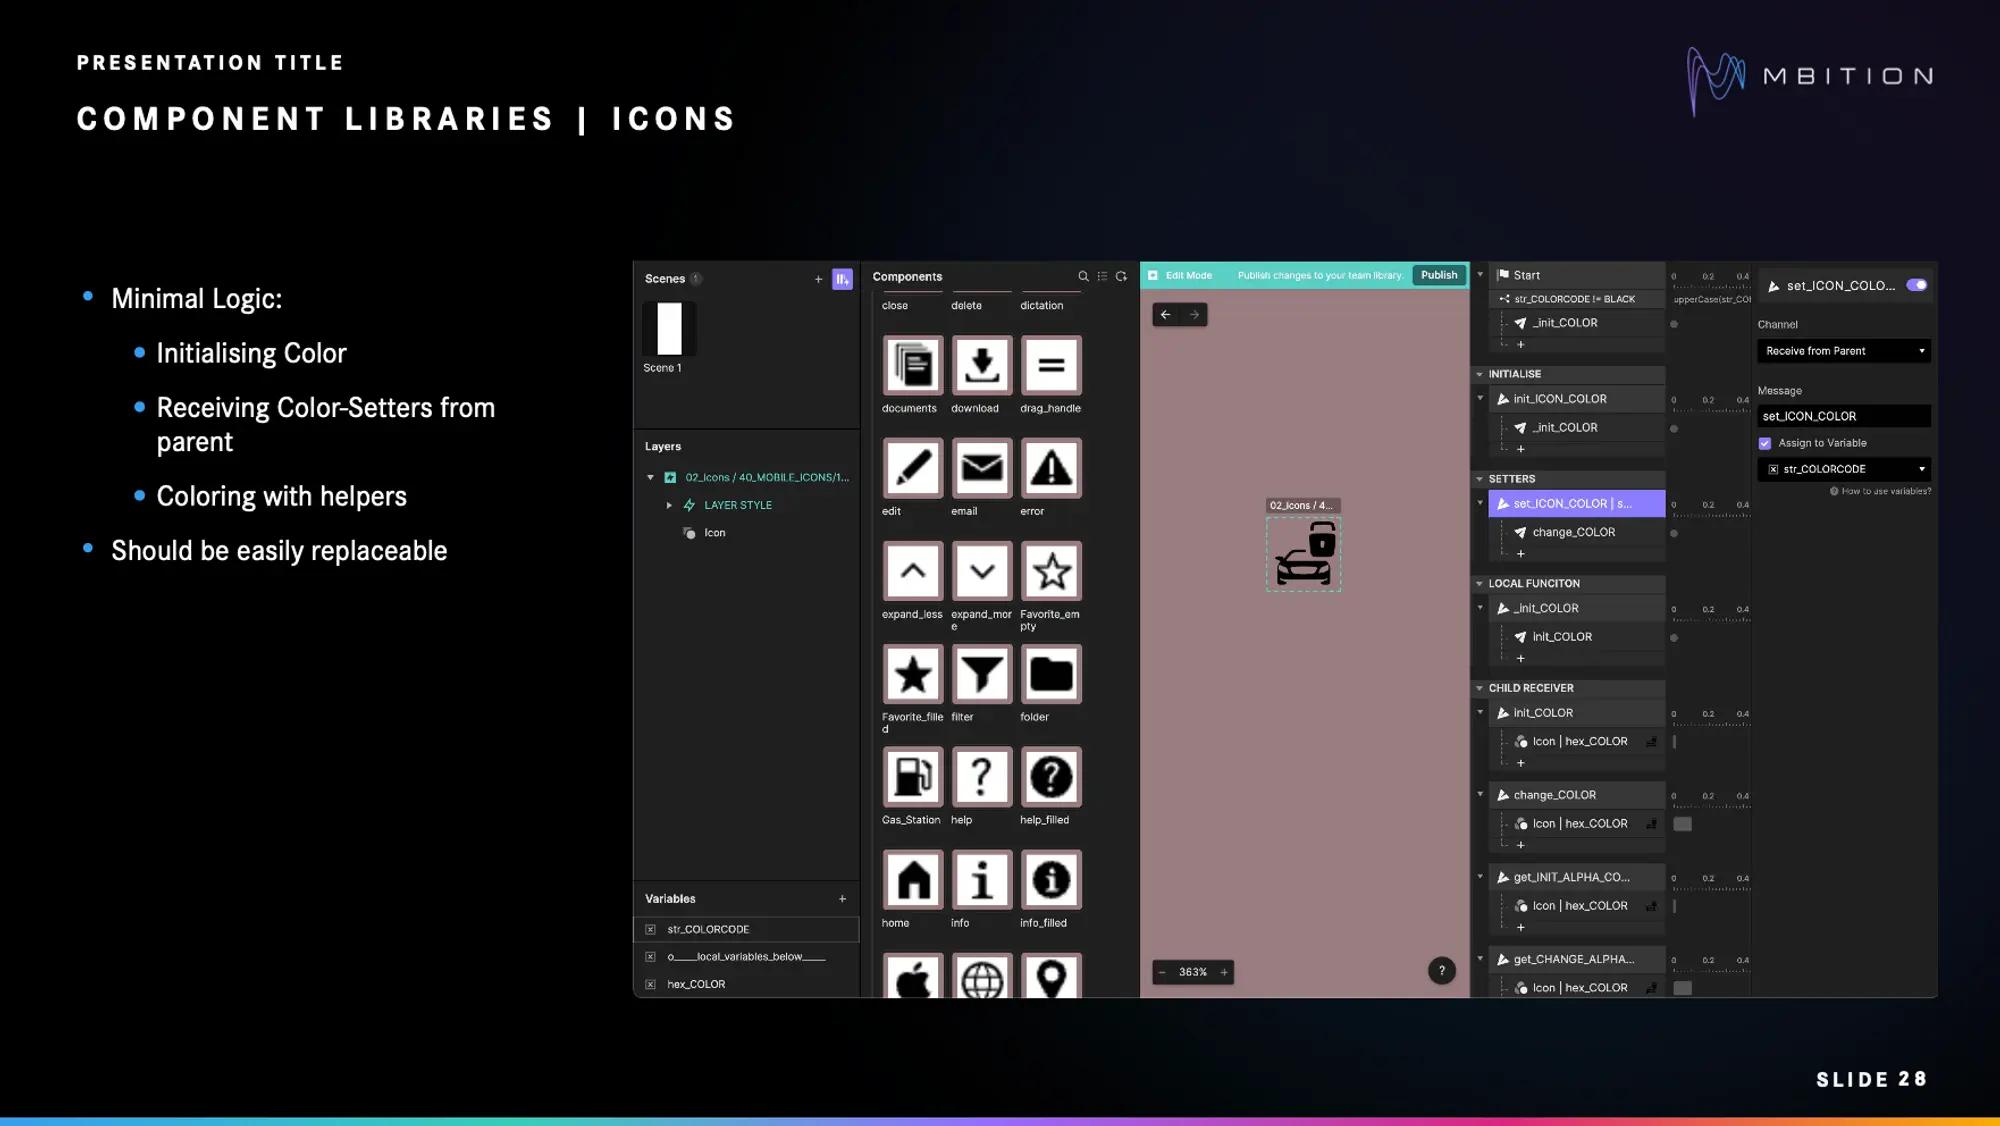Image resolution: width=2000 pixels, height=1126 pixels.
Task: Select the Icon layer in Layers
Action: click(x=714, y=533)
